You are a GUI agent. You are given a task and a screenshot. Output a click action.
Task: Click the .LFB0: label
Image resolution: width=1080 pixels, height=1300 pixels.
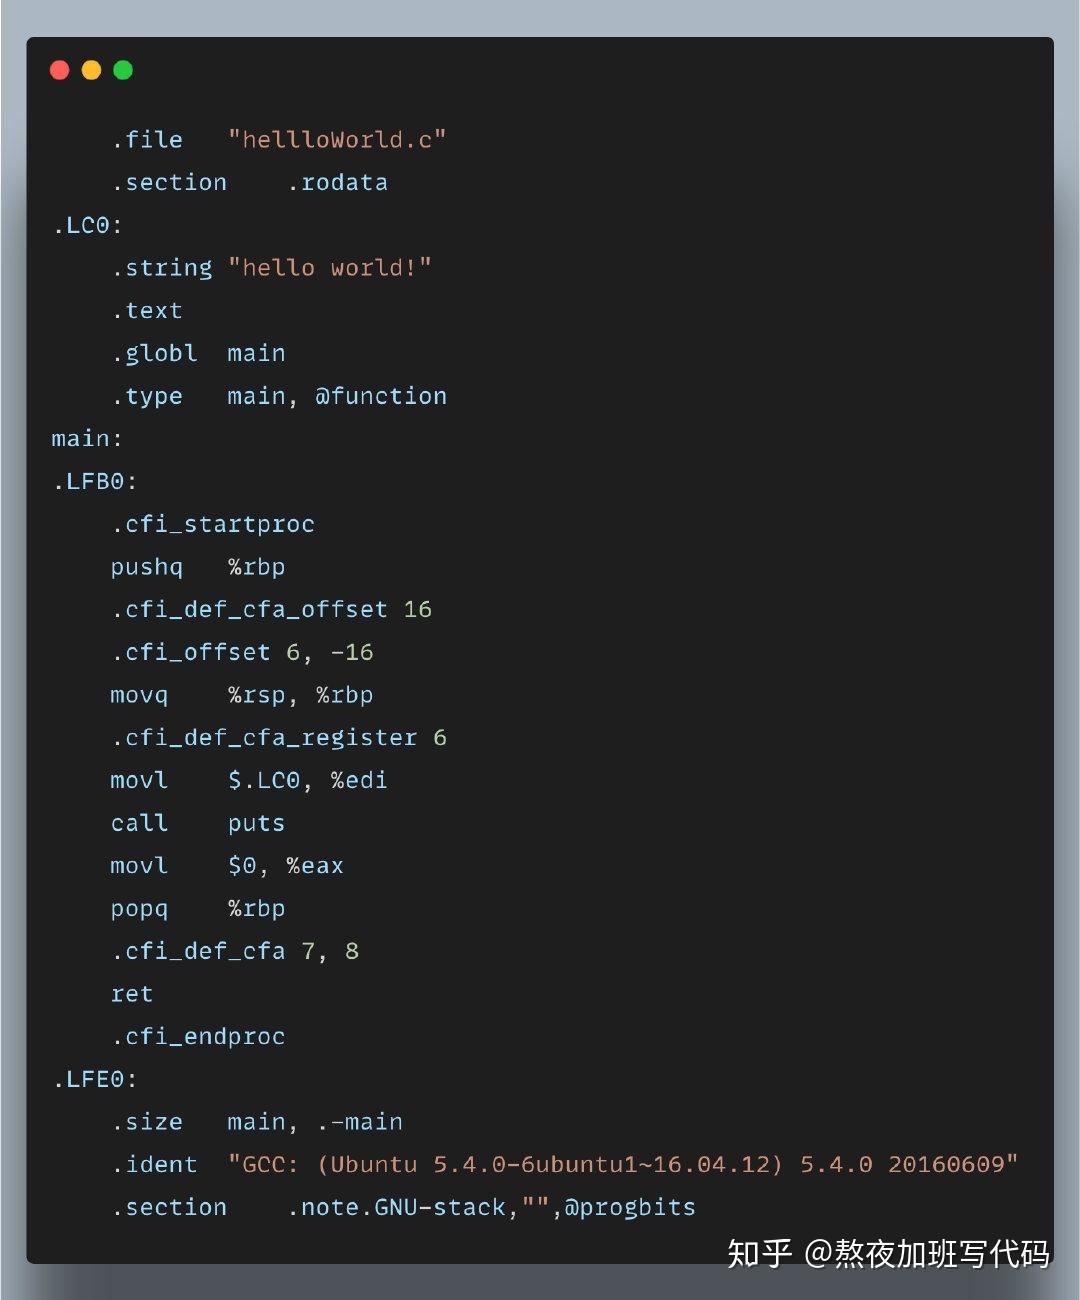(x=95, y=482)
